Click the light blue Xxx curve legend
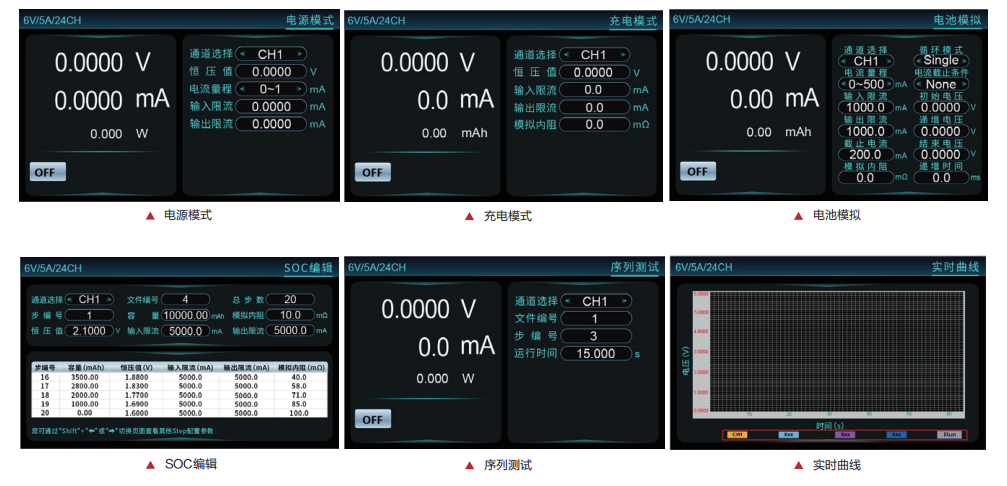The height and width of the screenshot is (486, 1007). 790,435
